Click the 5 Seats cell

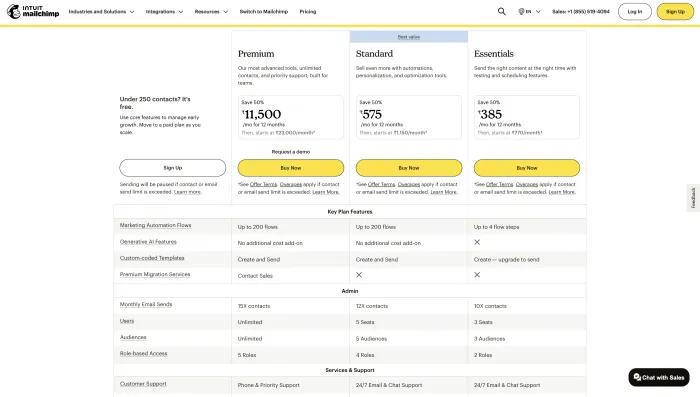pyautogui.click(x=365, y=322)
